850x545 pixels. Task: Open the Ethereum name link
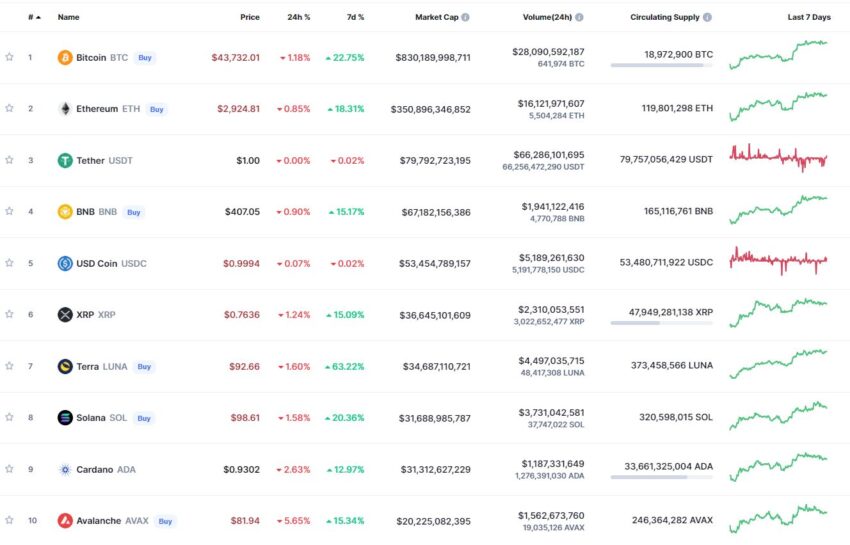click(97, 109)
